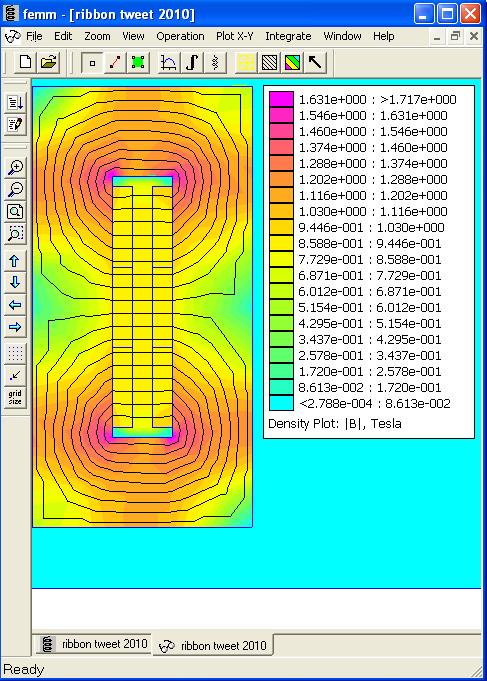Open the Edit menu
This screenshot has height=681, width=487.
(x=63, y=36)
